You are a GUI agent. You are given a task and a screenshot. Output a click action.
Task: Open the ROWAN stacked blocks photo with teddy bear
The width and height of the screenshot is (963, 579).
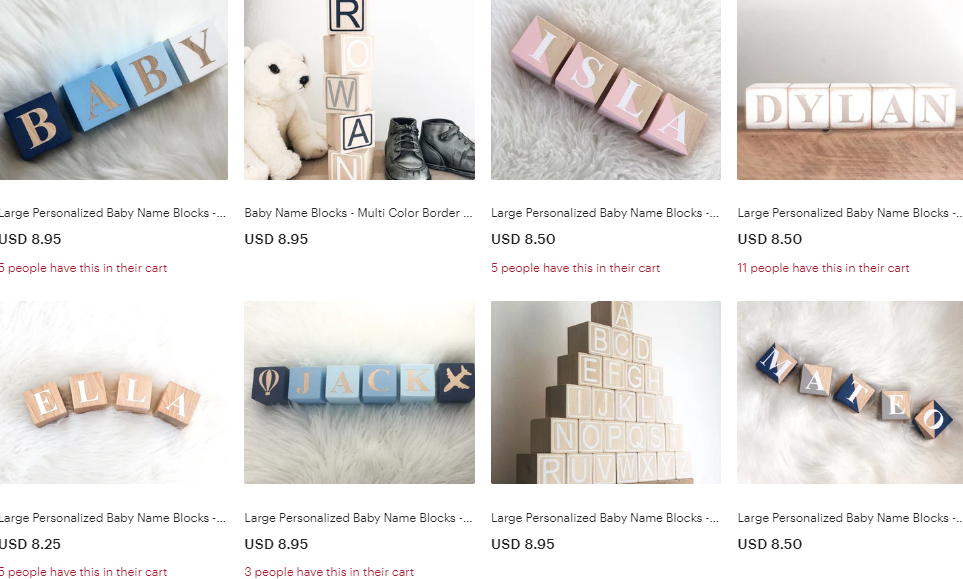tap(359, 90)
